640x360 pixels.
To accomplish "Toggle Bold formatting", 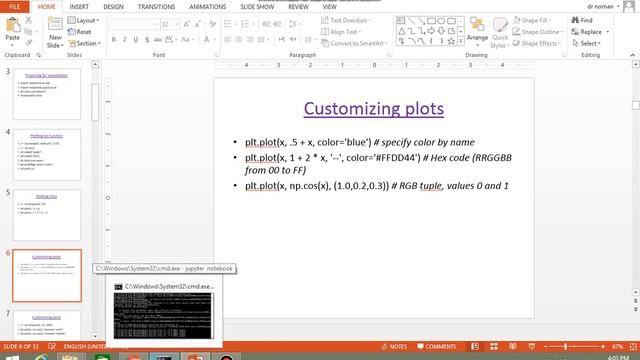I will [113, 39].
